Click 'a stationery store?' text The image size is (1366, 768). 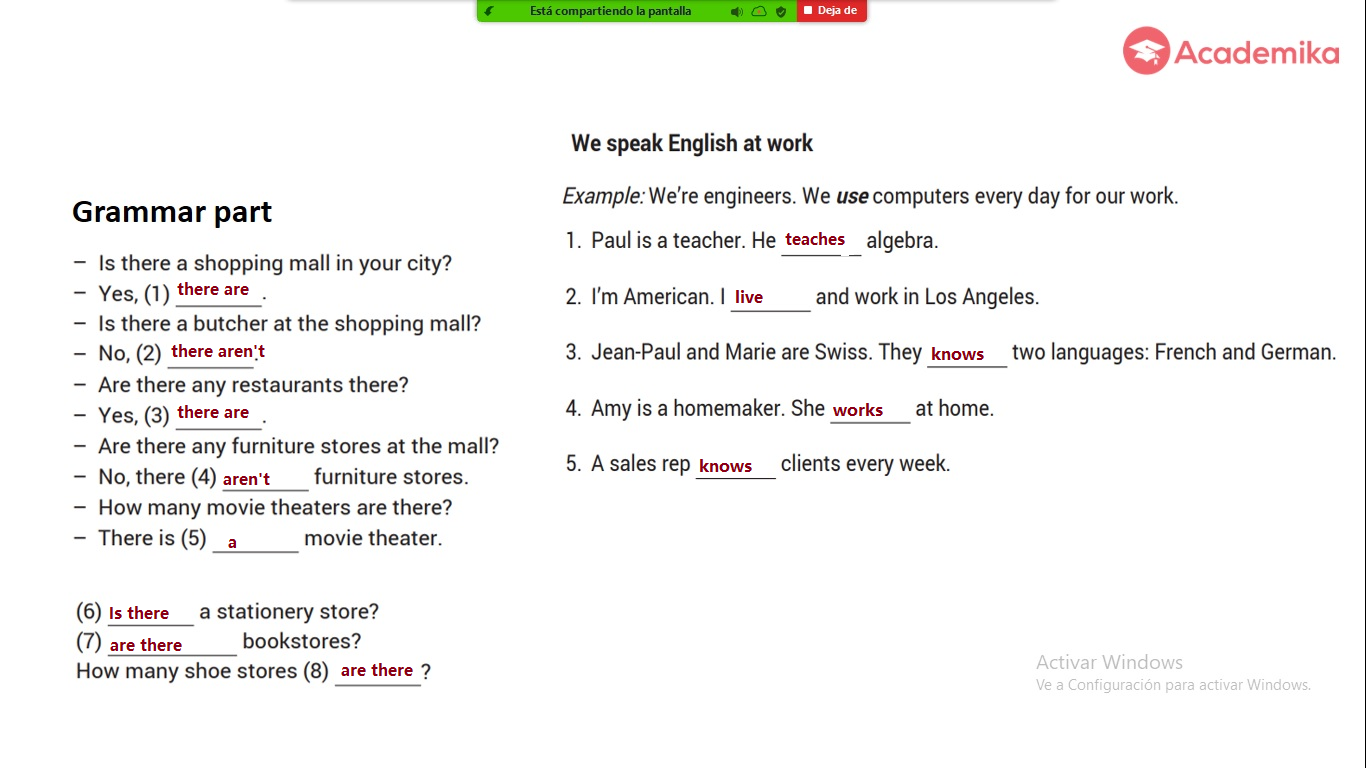[x=289, y=612]
